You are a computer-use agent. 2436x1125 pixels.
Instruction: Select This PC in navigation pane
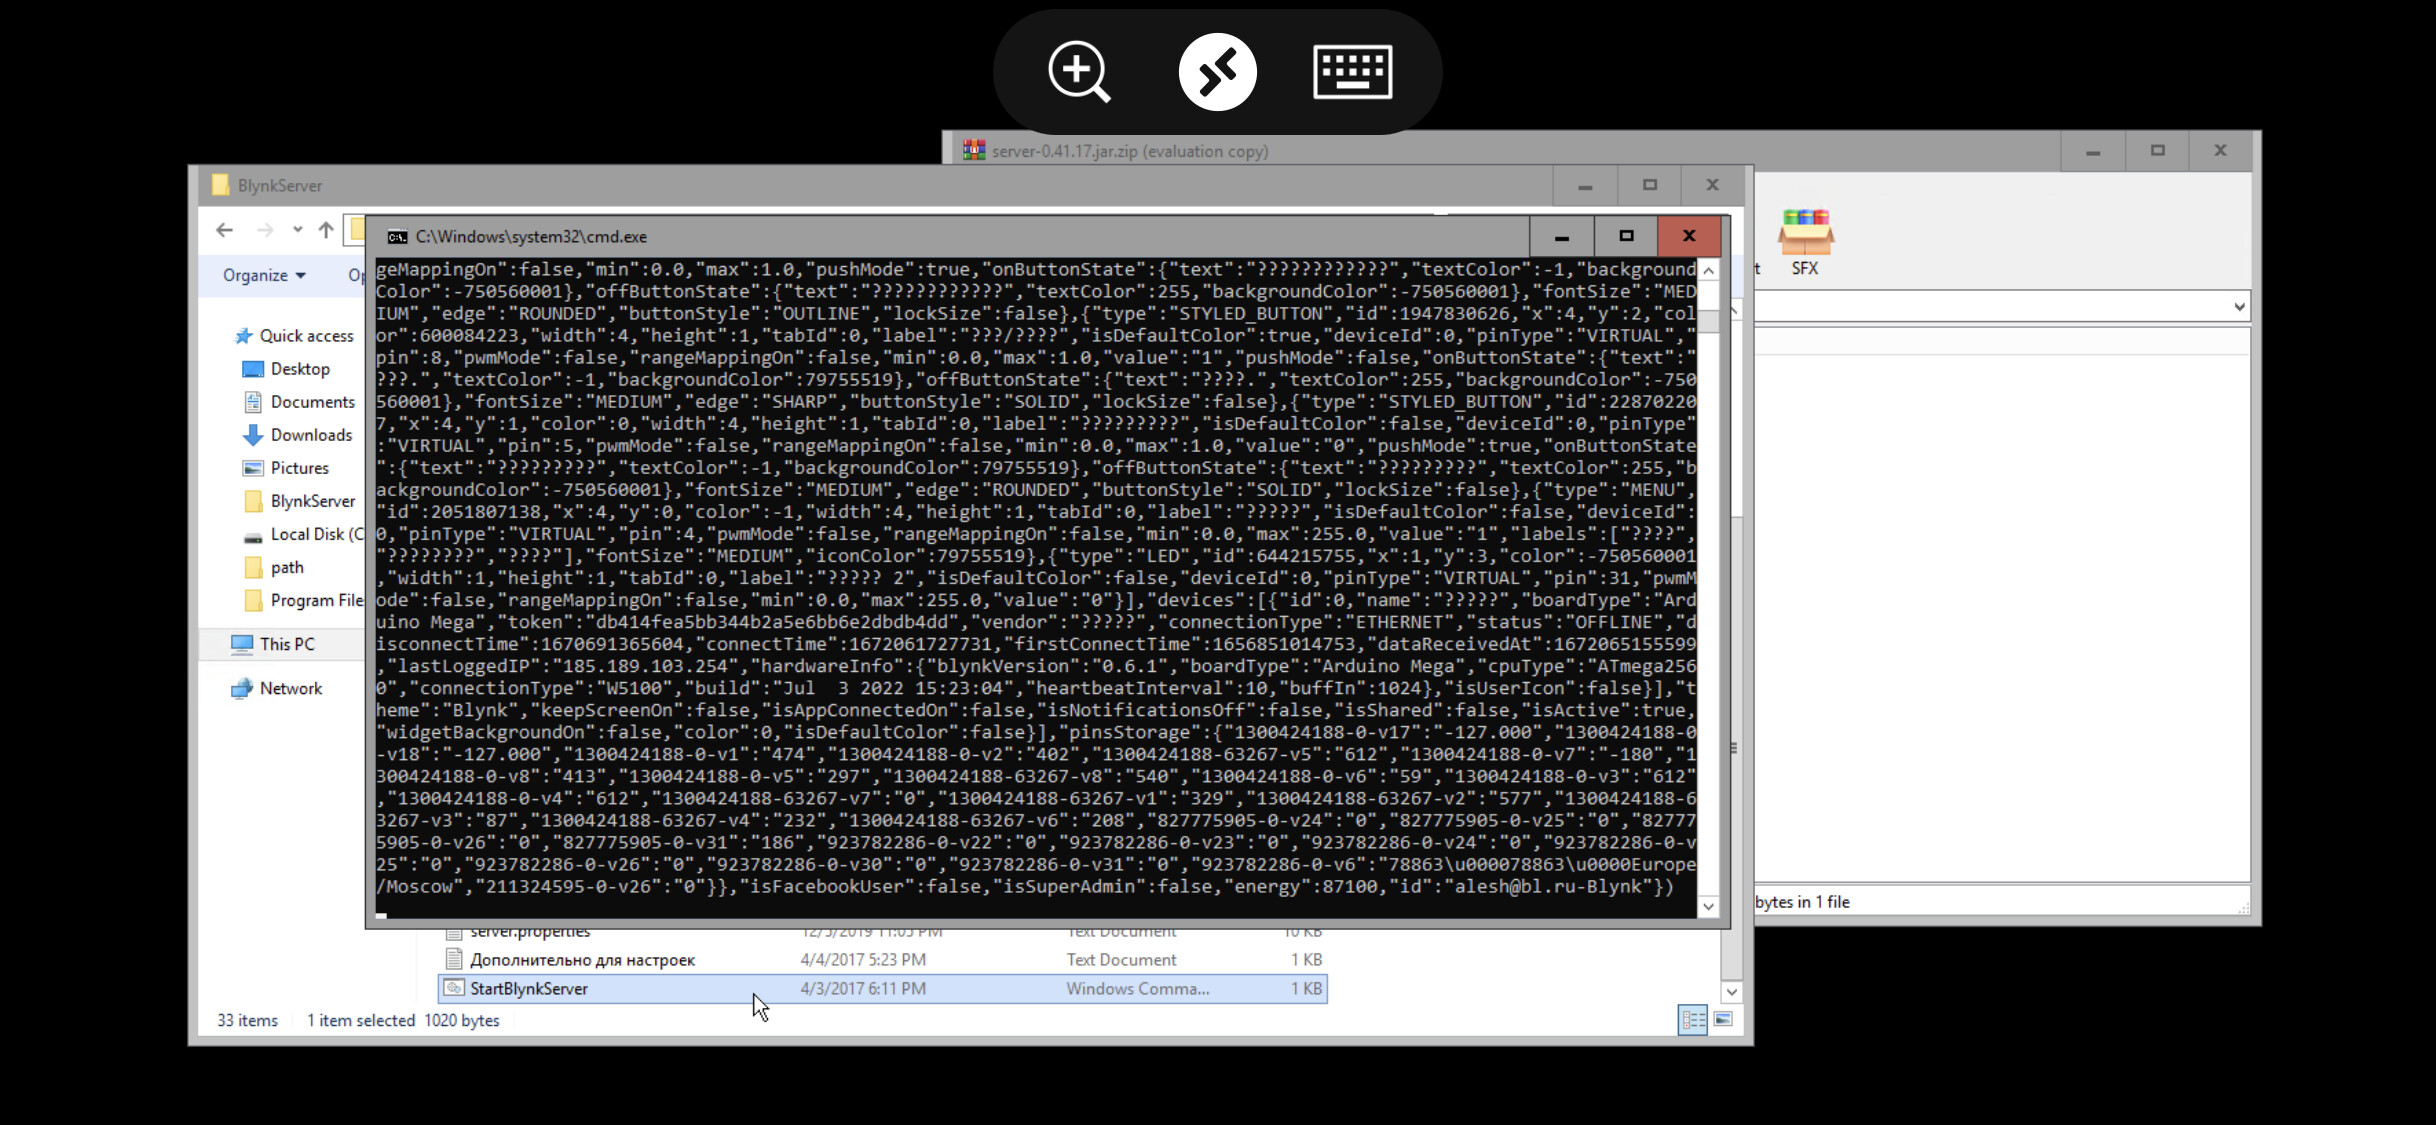click(287, 644)
